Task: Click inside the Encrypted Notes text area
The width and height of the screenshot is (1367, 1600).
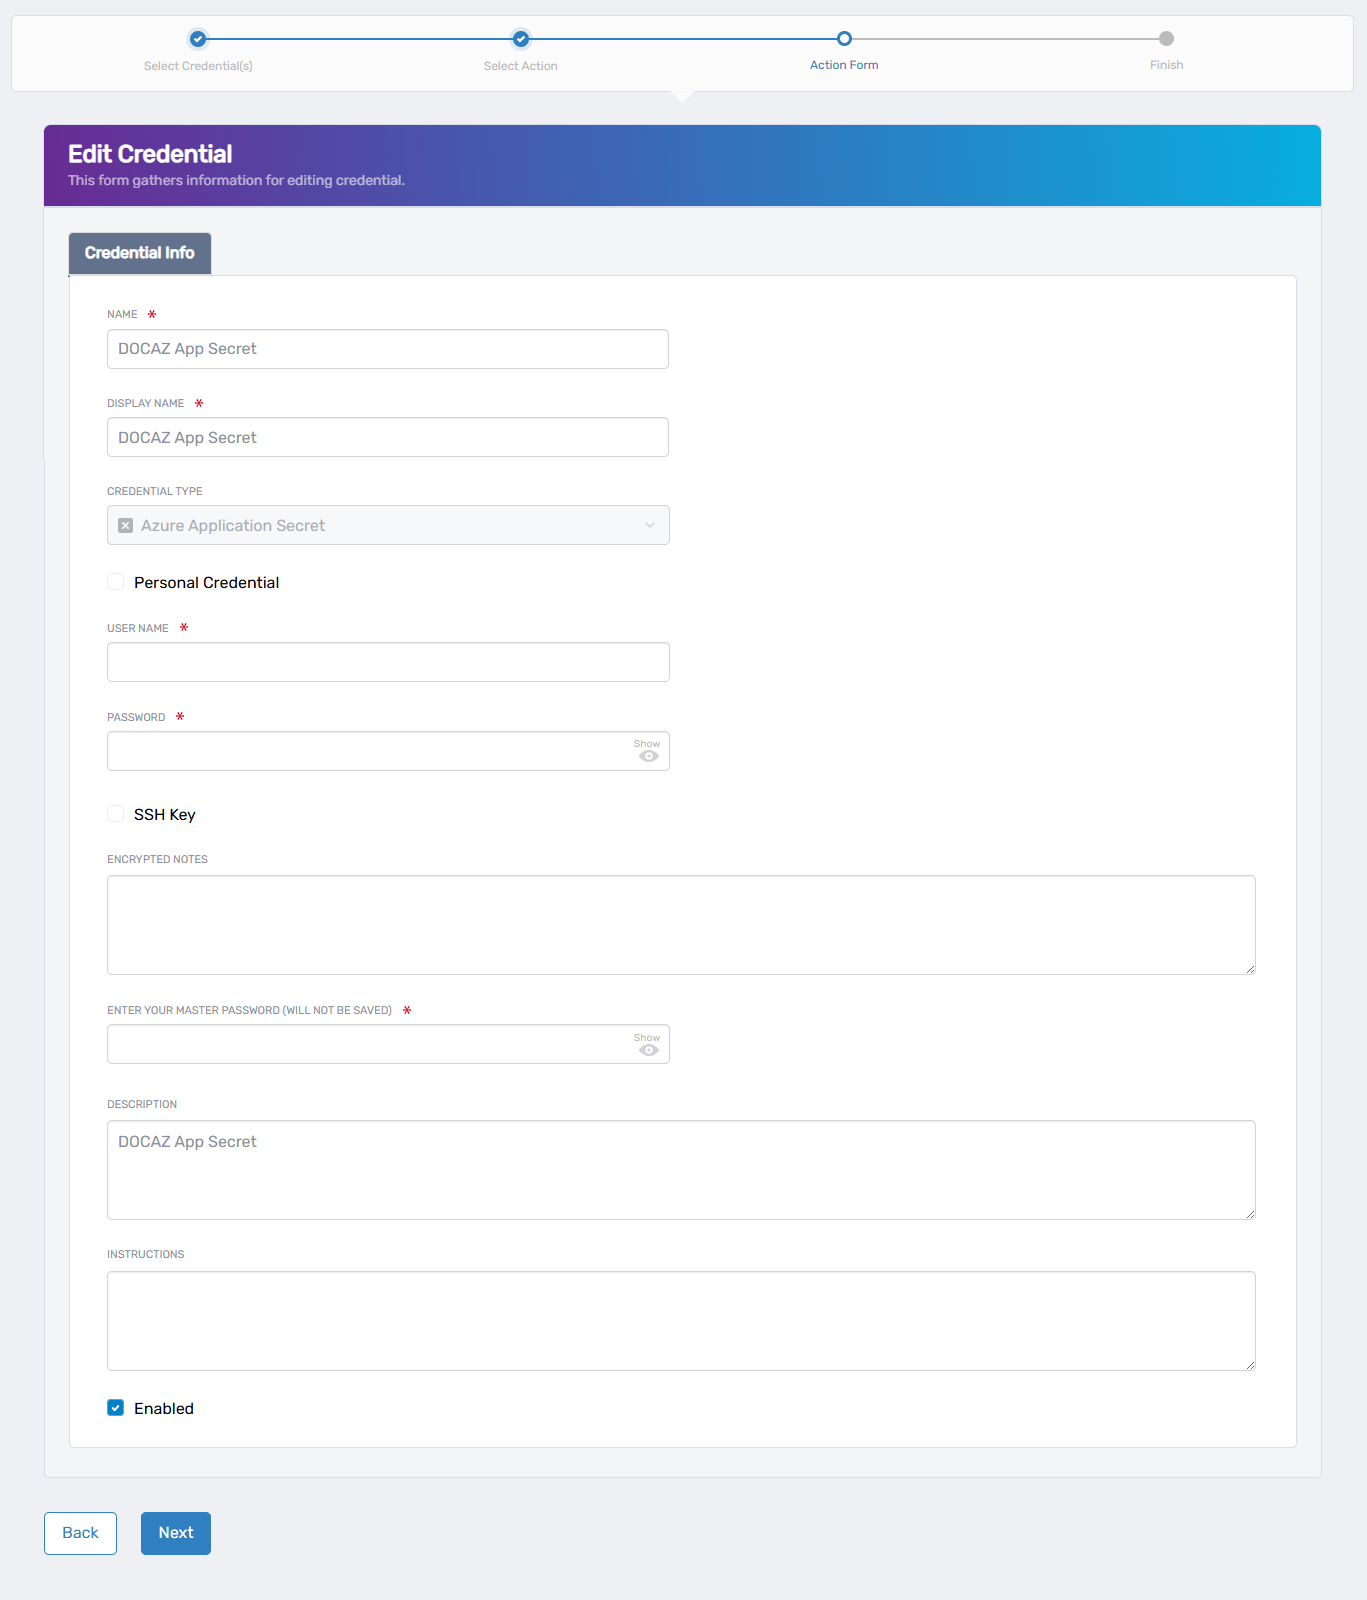Action: point(681,924)
